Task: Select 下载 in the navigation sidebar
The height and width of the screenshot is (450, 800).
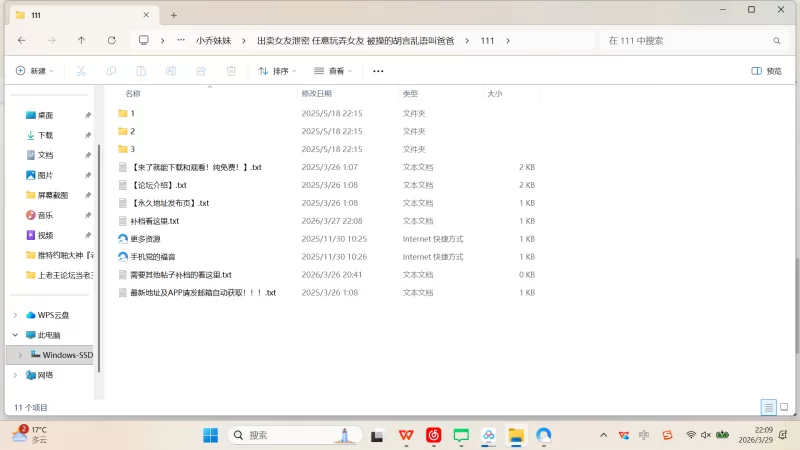Action: [x=45, y=135]
